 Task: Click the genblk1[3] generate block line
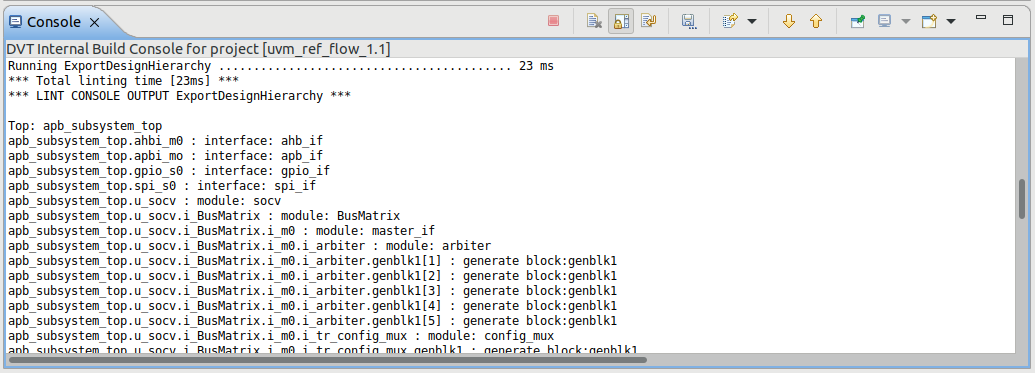coord(313,291)
